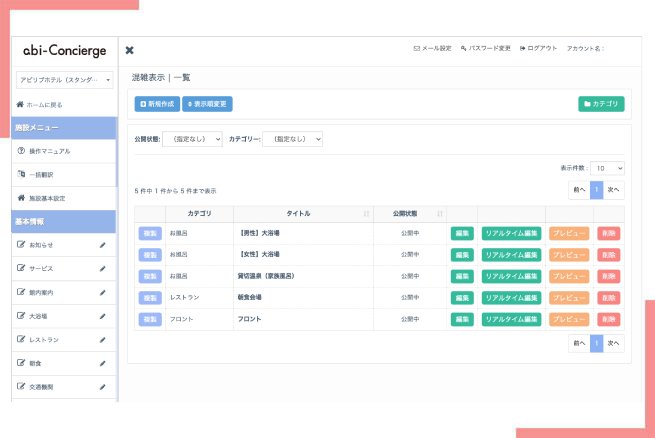
Task: Change the 表示件数 page size dropdown
Action: (x=607, y=168)
